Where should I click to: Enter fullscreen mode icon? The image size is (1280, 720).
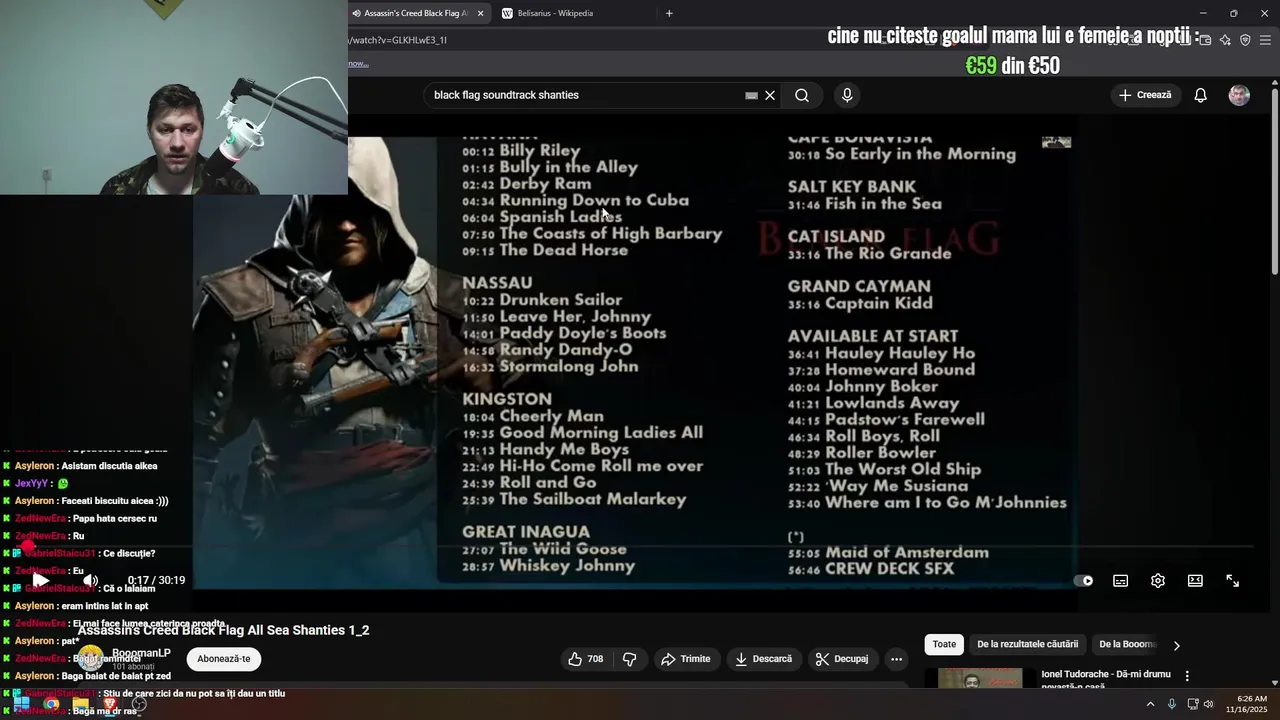[x=1233, y=581]
